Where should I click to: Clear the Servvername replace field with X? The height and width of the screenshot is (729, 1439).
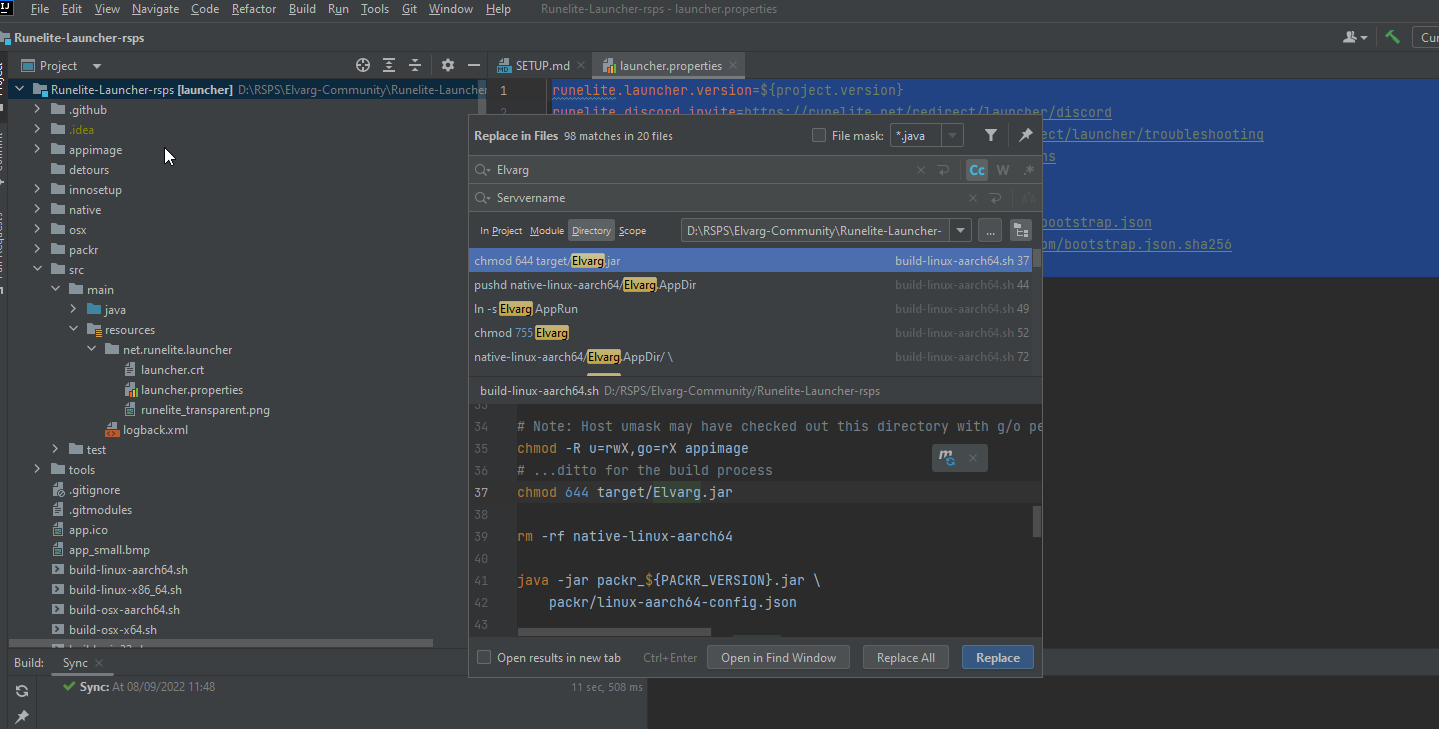coord(972,198)
